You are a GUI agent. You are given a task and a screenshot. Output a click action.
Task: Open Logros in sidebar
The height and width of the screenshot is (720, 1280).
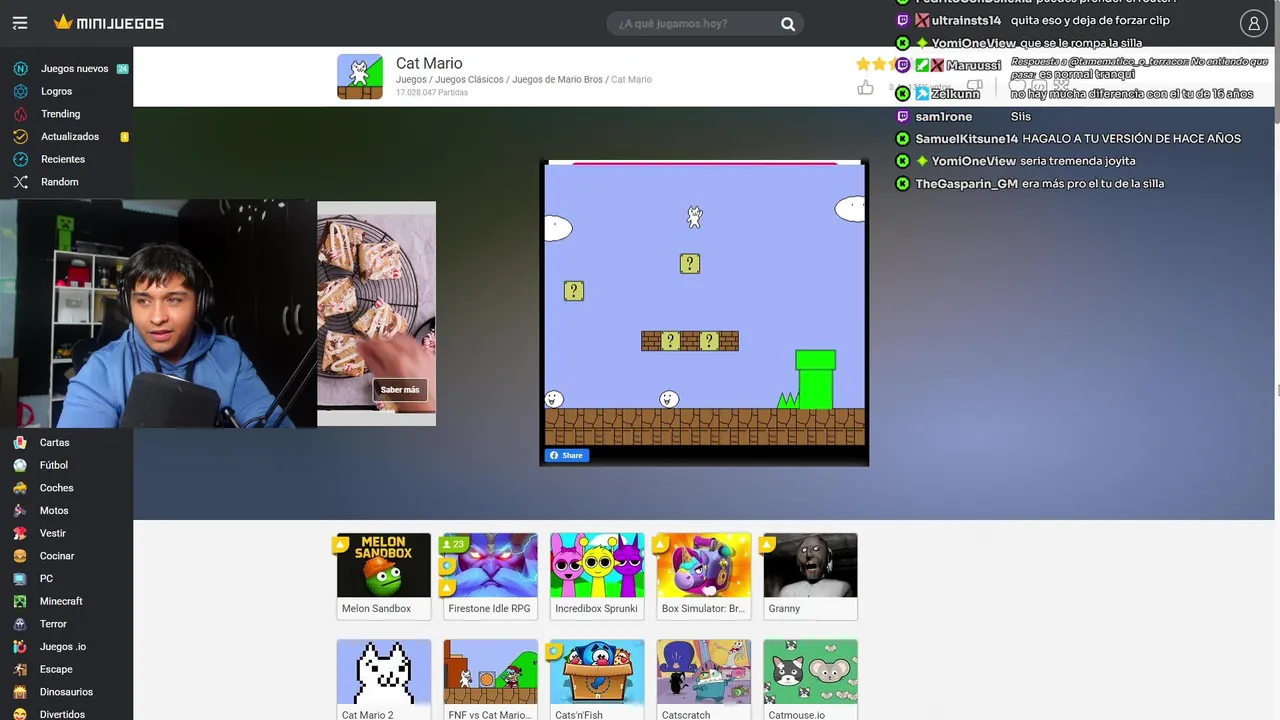pos(57,91)
